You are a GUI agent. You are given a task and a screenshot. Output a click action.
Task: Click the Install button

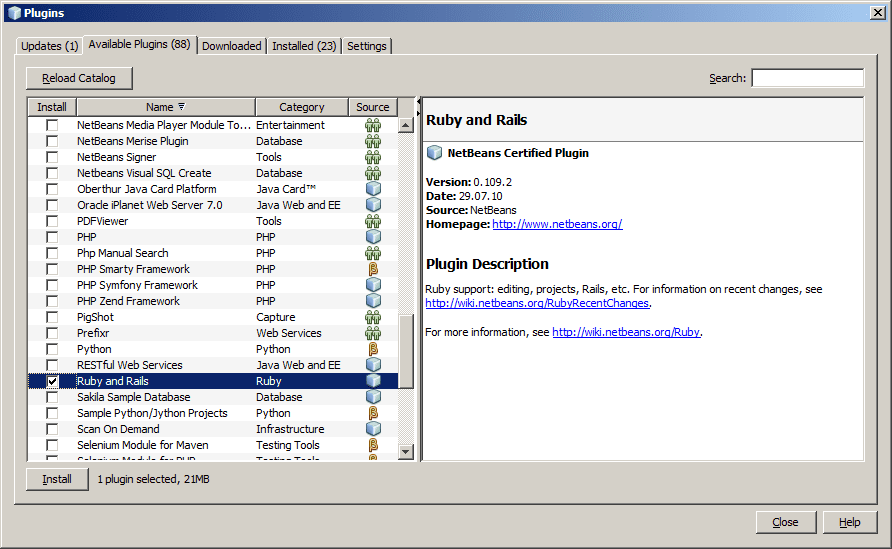tap(57, 479)
